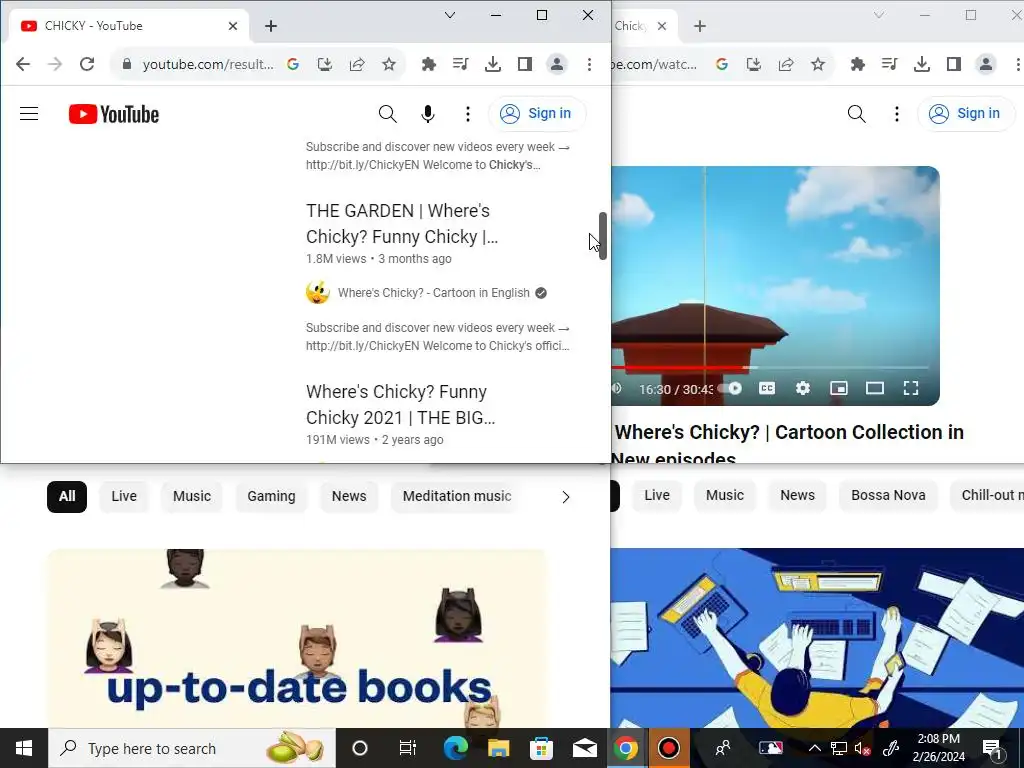Open Downloads icon in left Chrome toolbar
This screenshot has height=768, width=1024.
pyautogui.click(x=493, y=64)
